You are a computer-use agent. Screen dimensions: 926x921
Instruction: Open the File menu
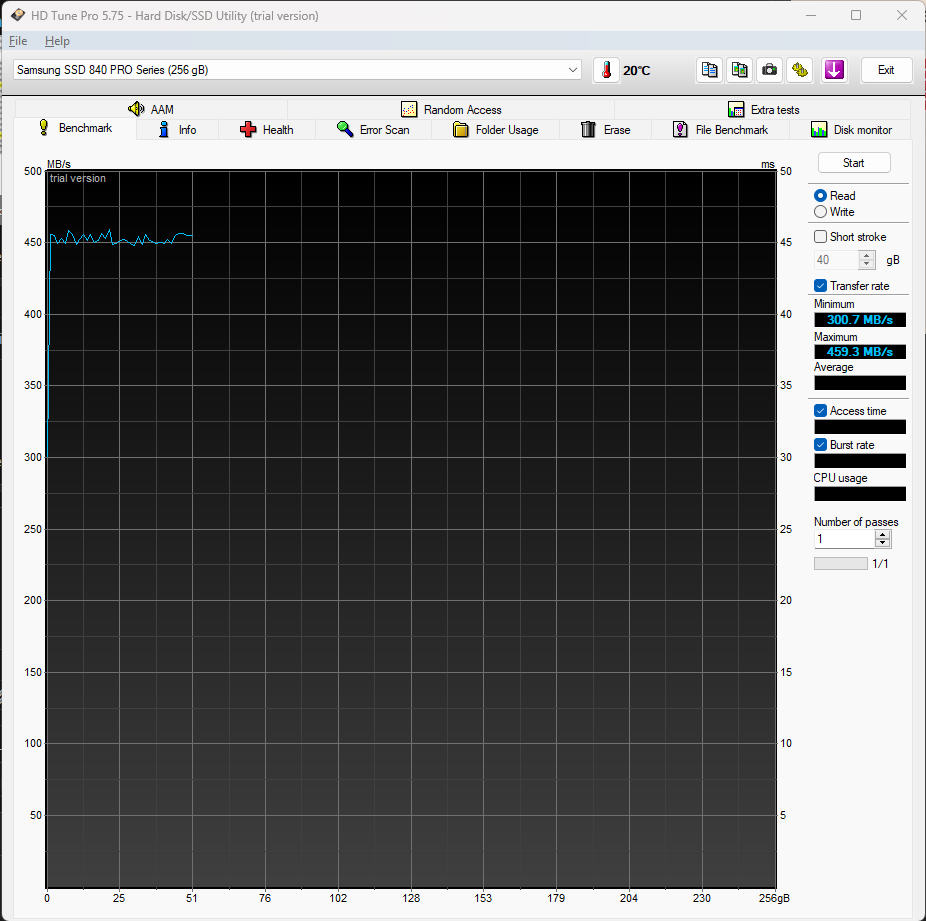click(18, 41)
